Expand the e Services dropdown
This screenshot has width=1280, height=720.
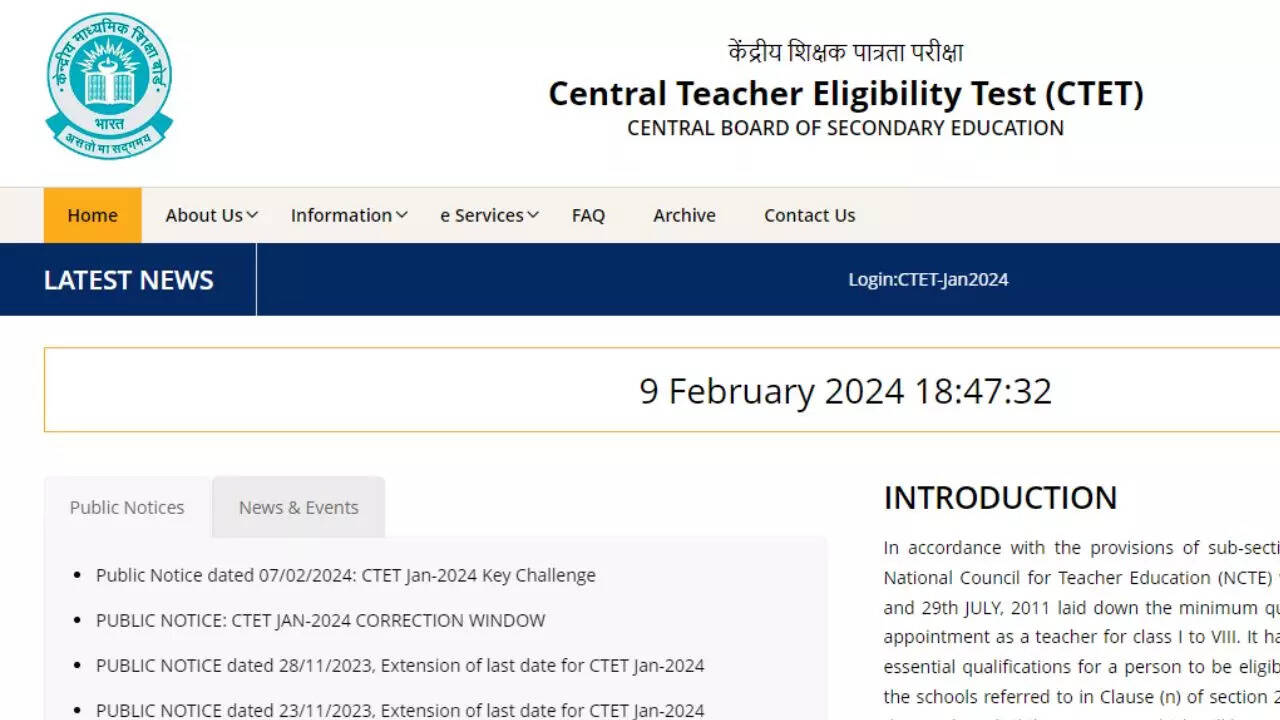pyautogui.click(x=489, y=215)
